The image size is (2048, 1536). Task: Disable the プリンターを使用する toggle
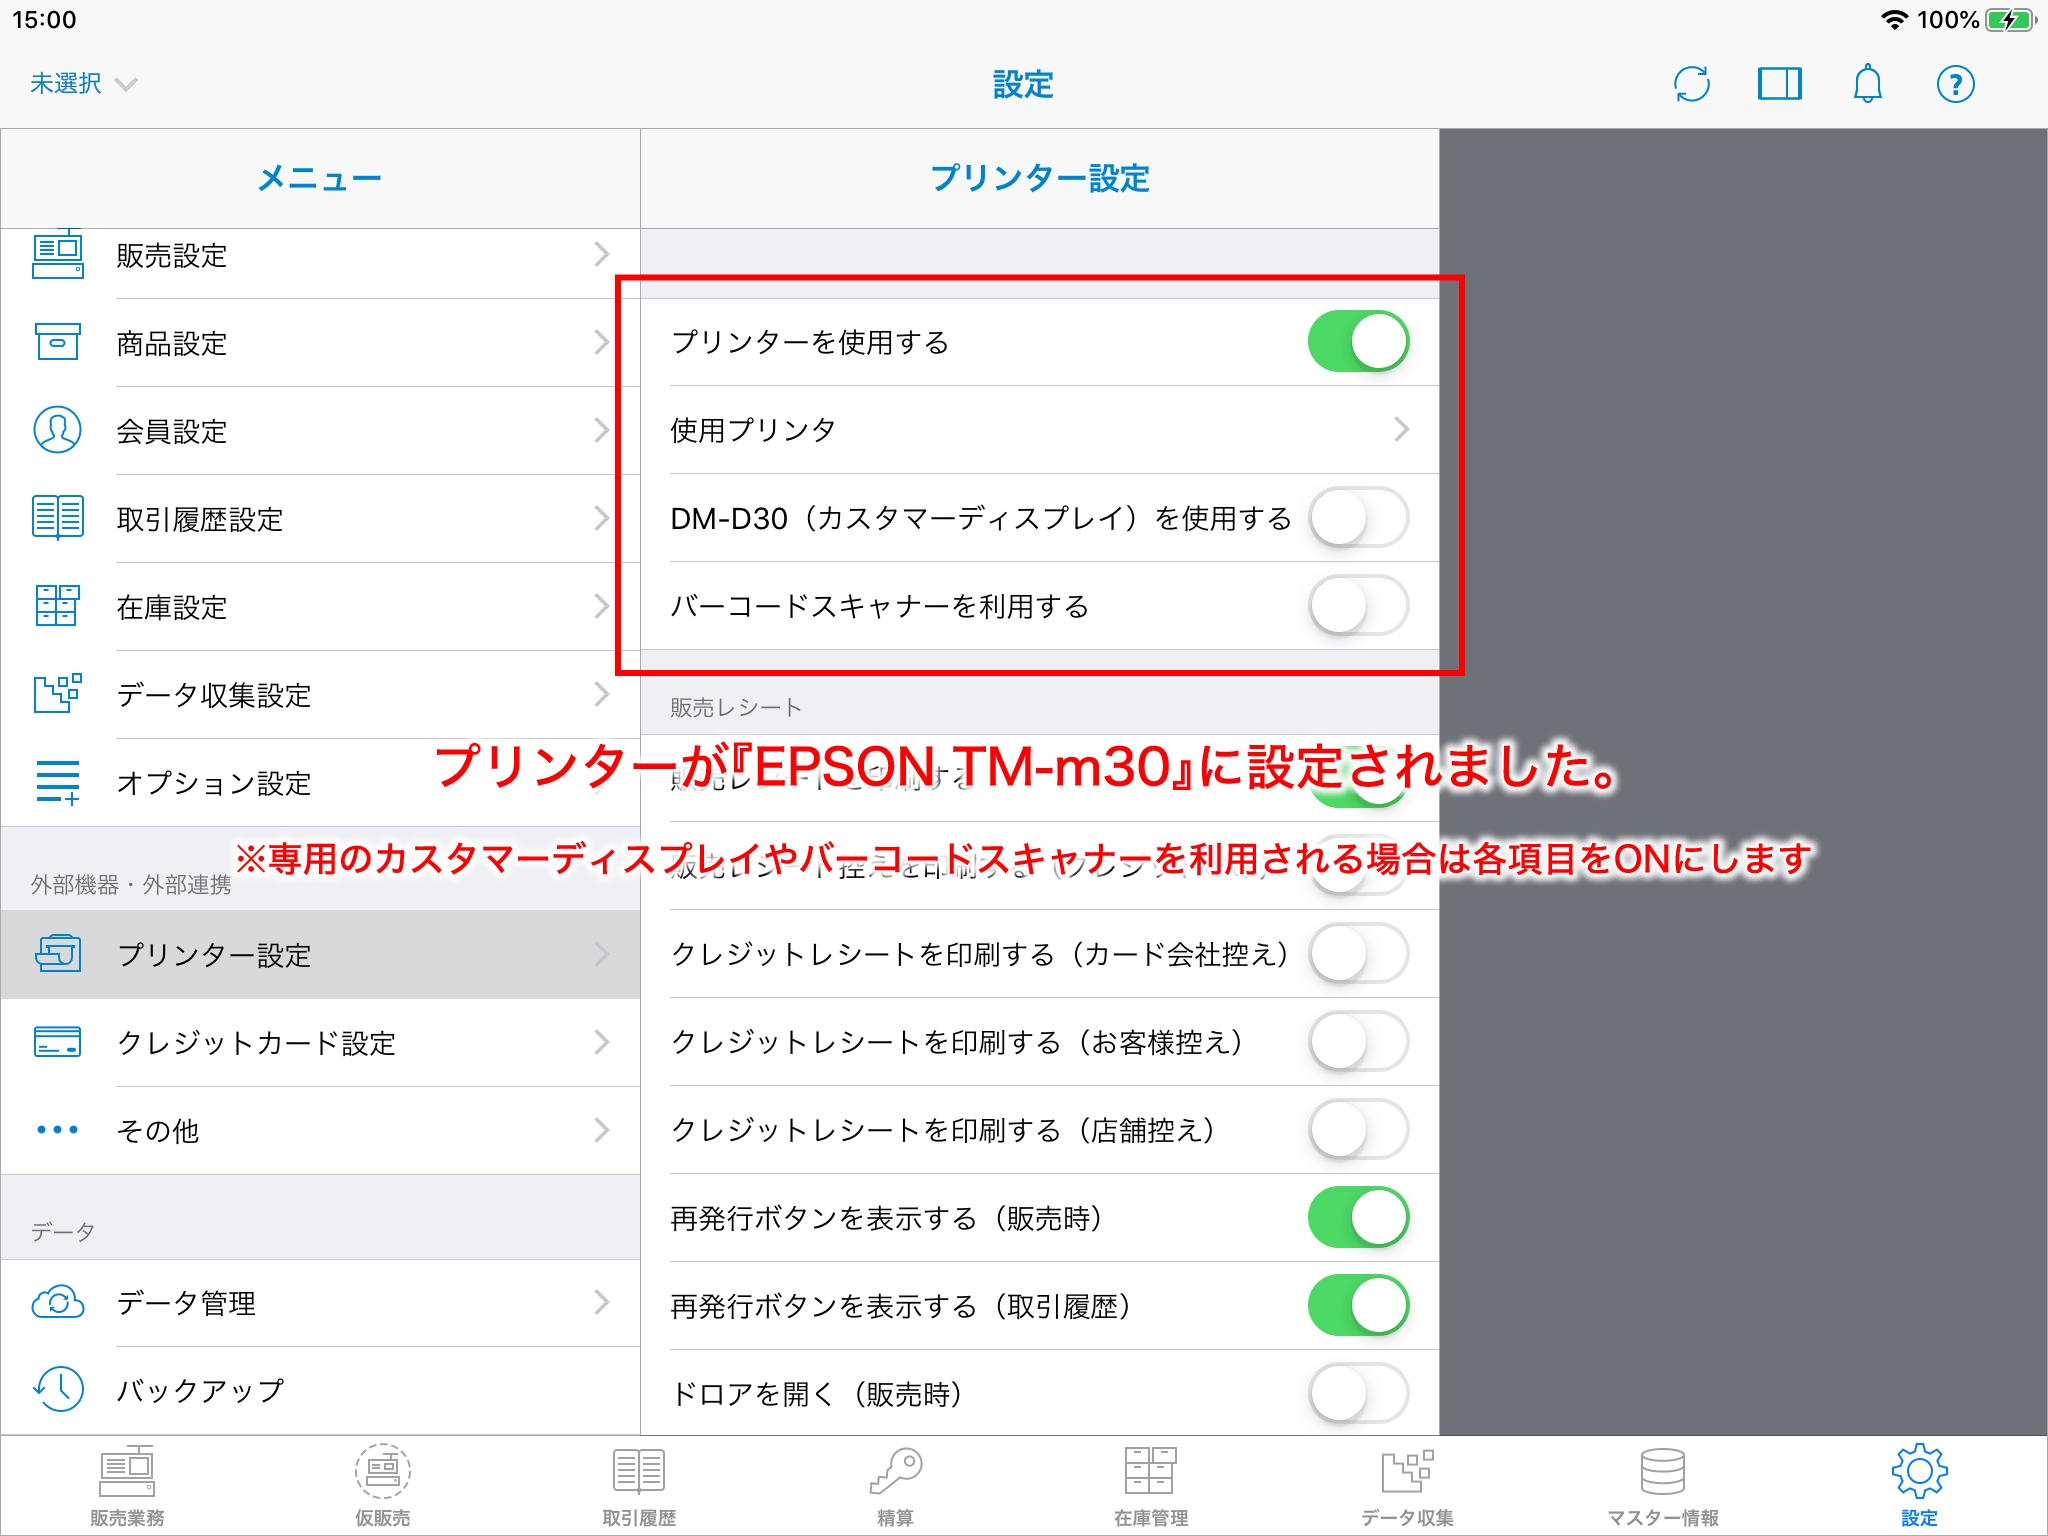(1358, 342)
